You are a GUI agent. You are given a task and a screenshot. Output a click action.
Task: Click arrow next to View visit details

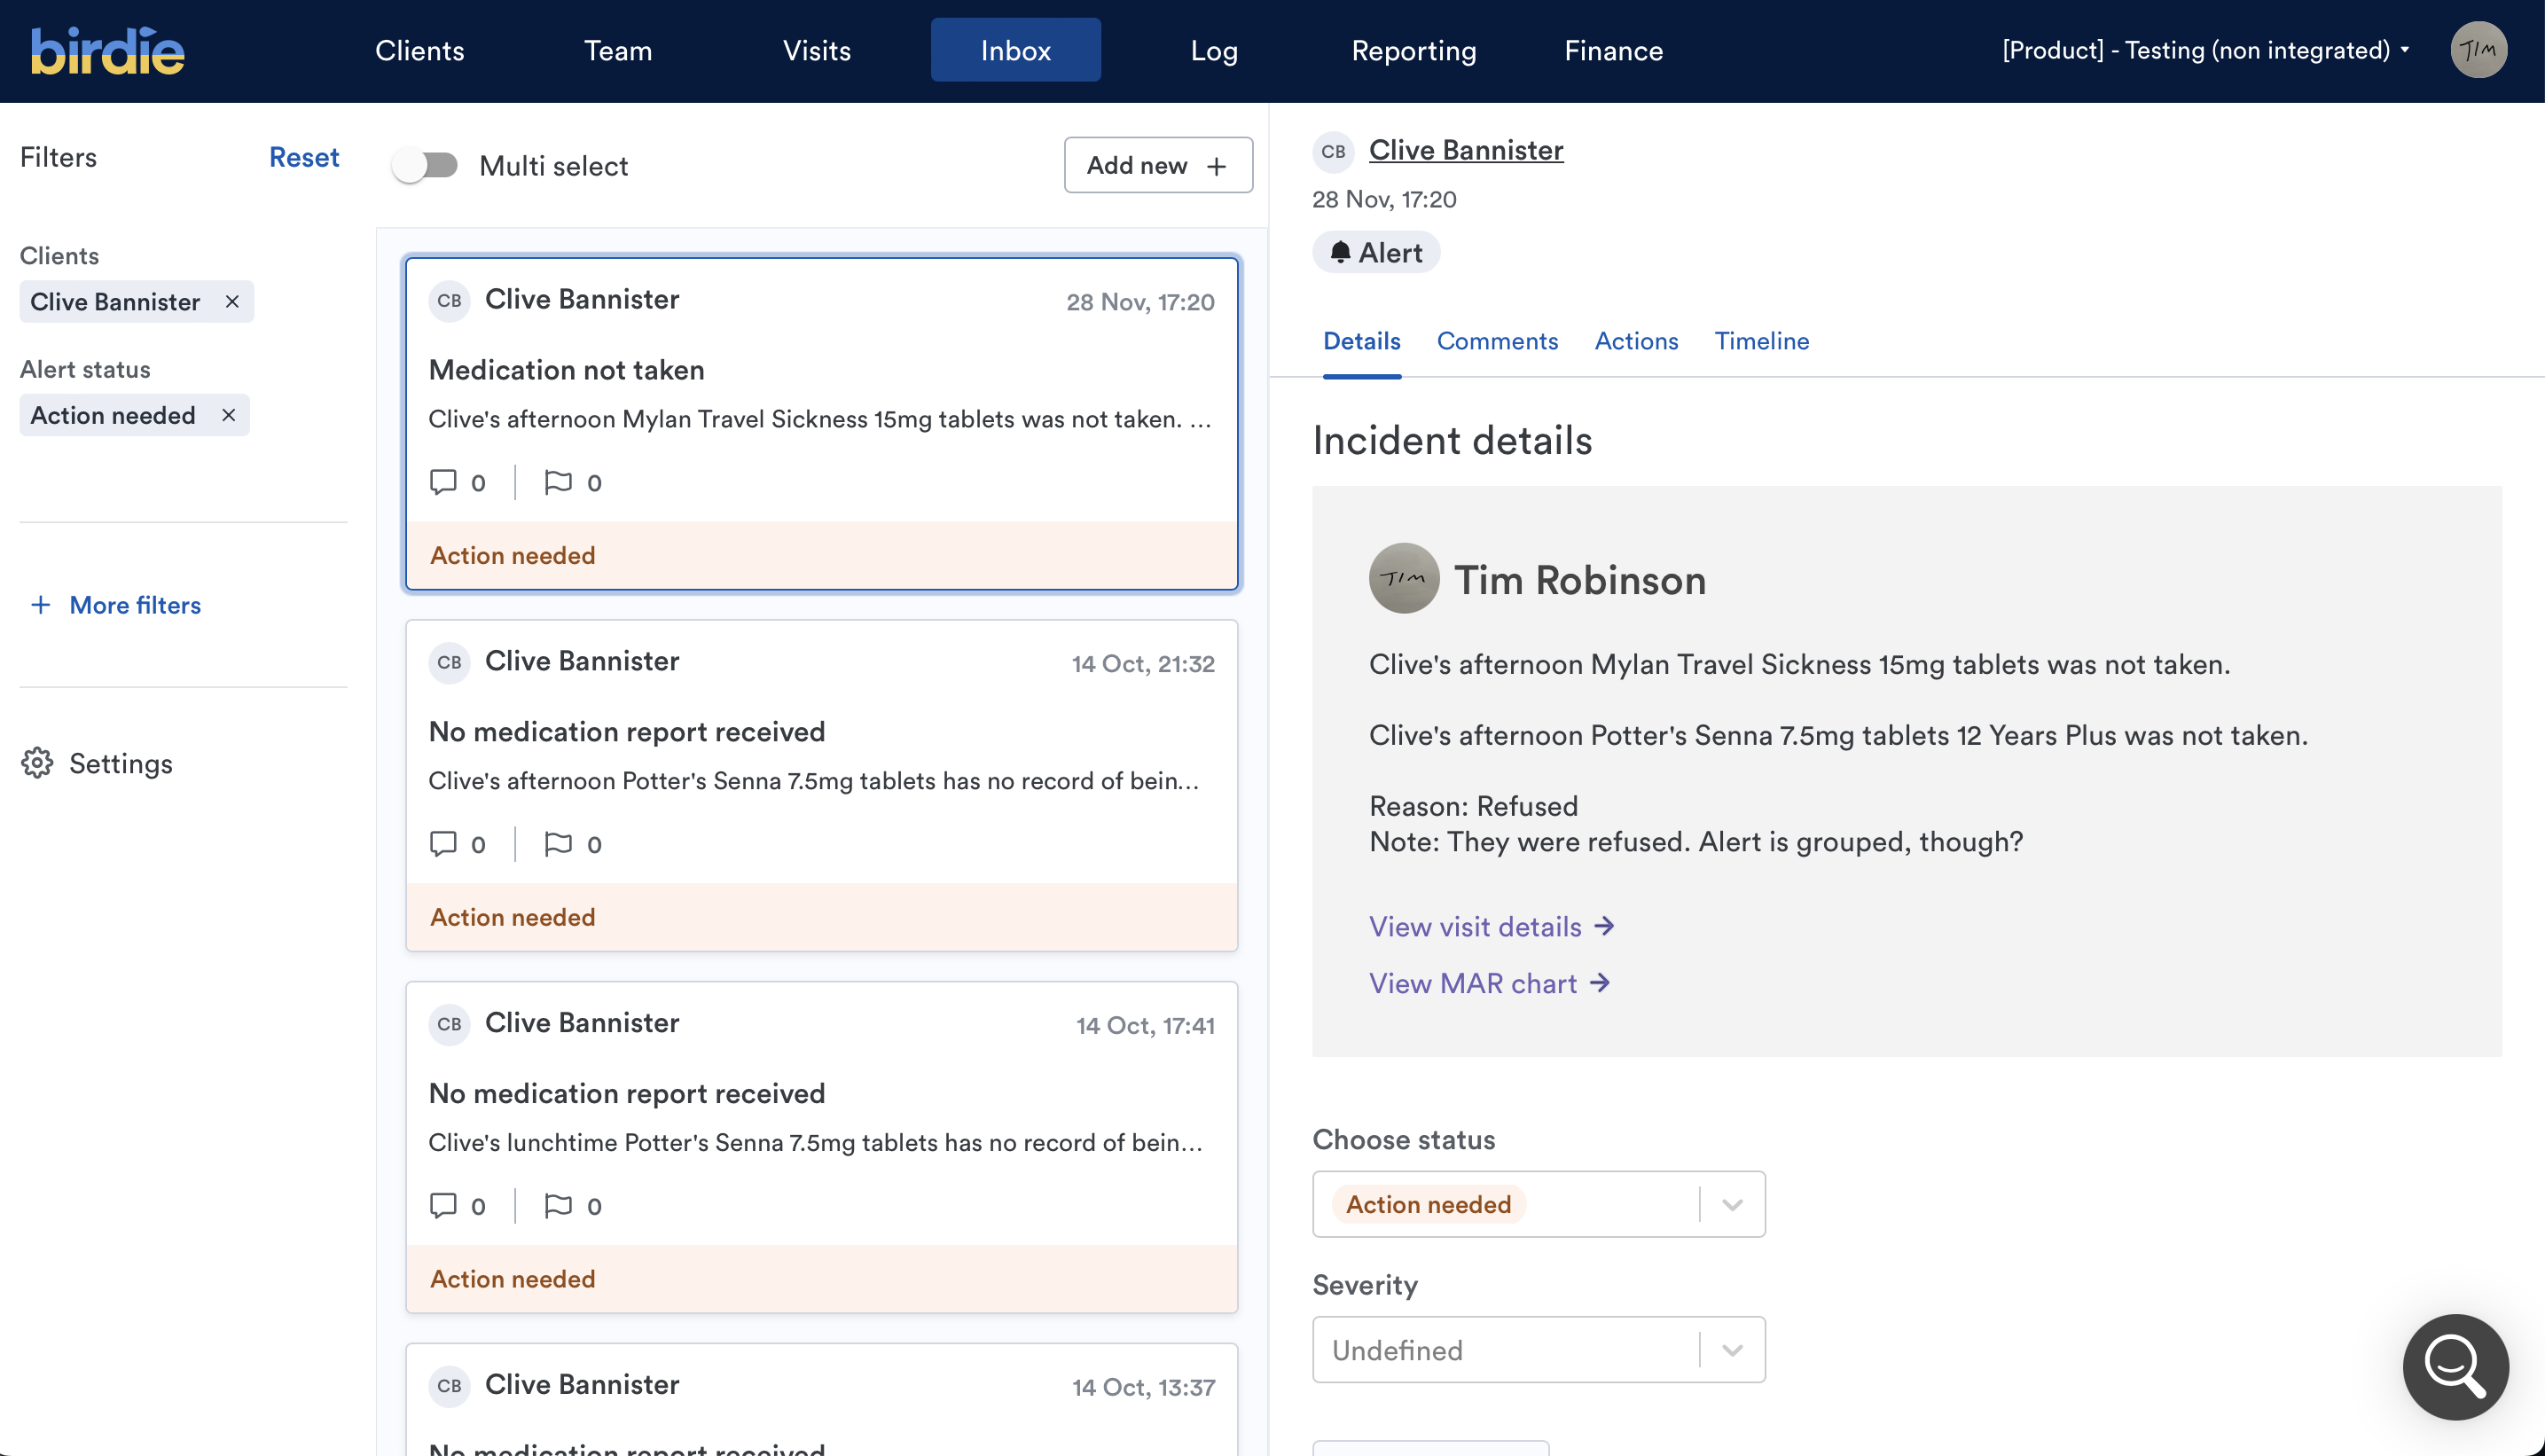point(1605,926)
